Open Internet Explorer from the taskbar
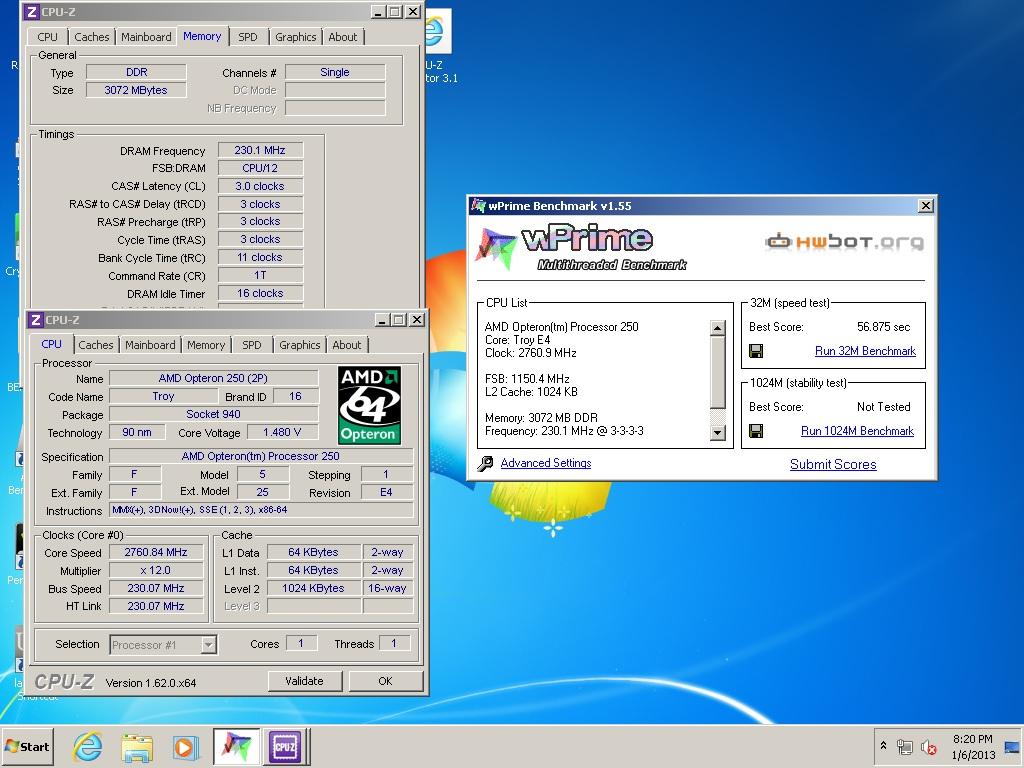 pyautogui.click(x=88, y=746)
